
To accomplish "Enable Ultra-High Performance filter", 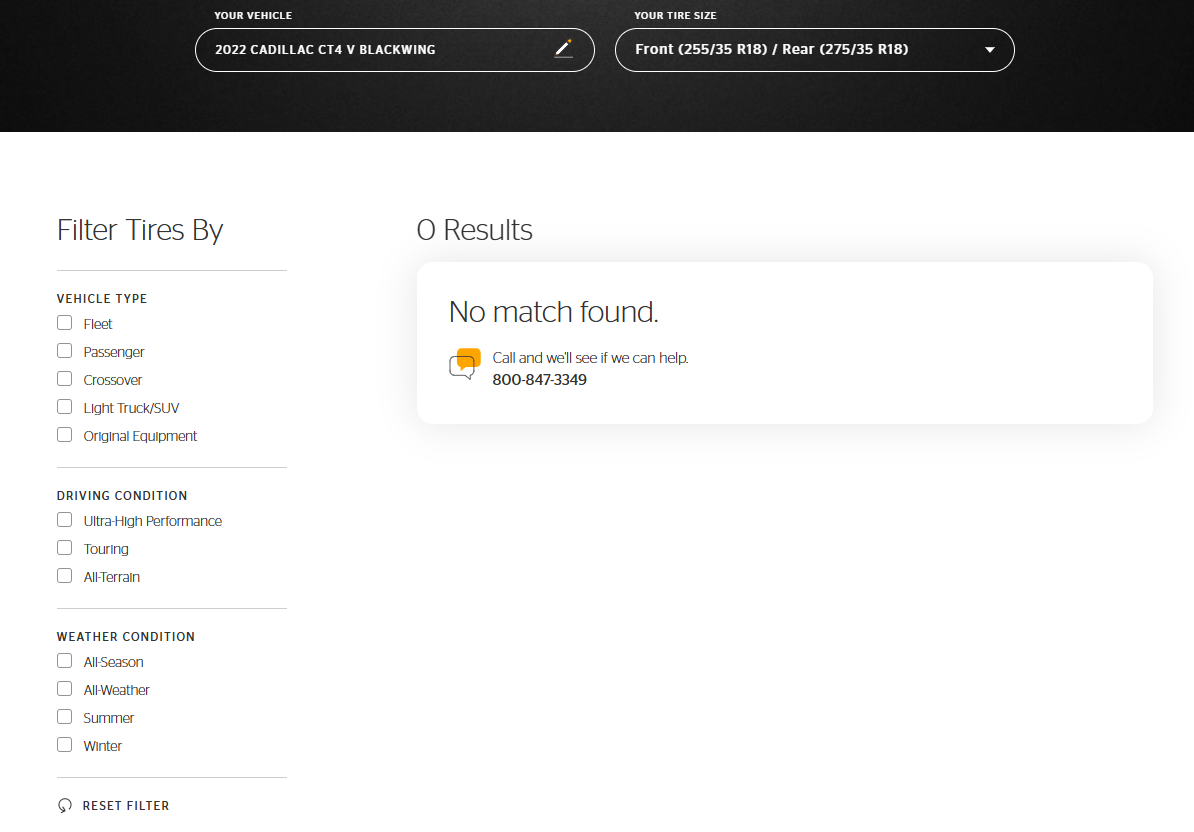I will [x=65, y=520].
